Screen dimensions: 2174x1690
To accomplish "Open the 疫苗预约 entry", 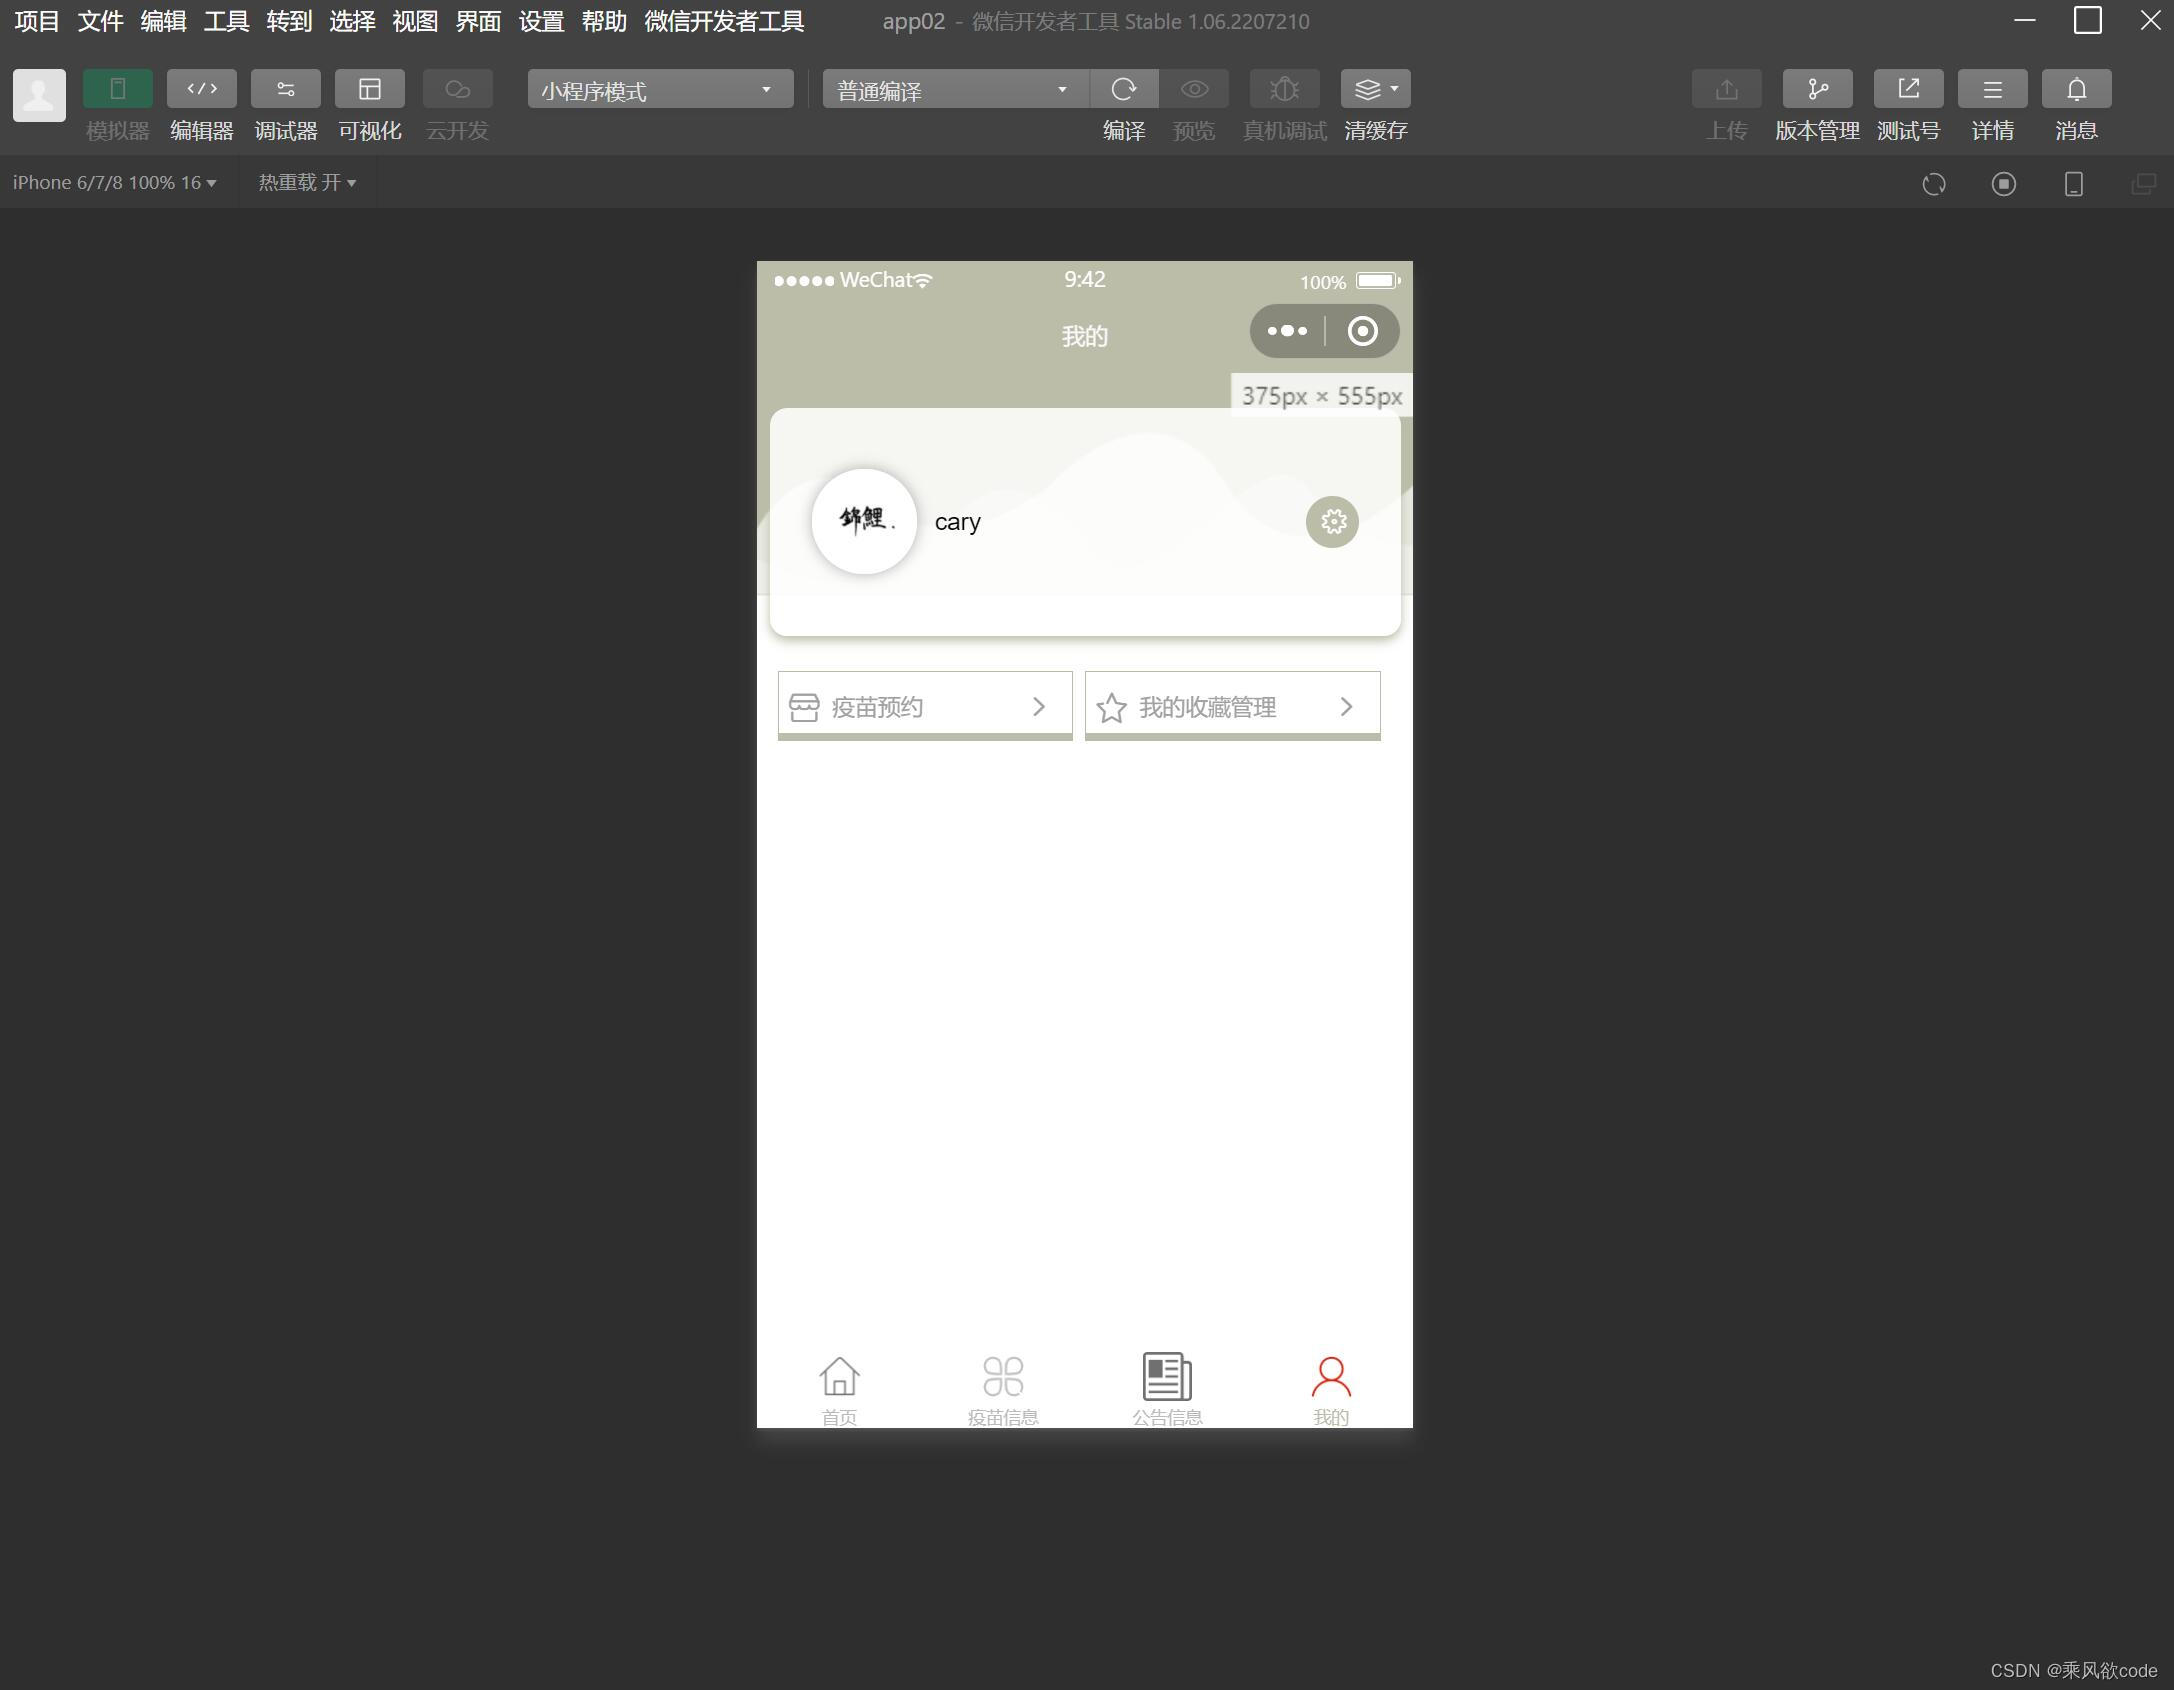I will click(x=924, y=707).
